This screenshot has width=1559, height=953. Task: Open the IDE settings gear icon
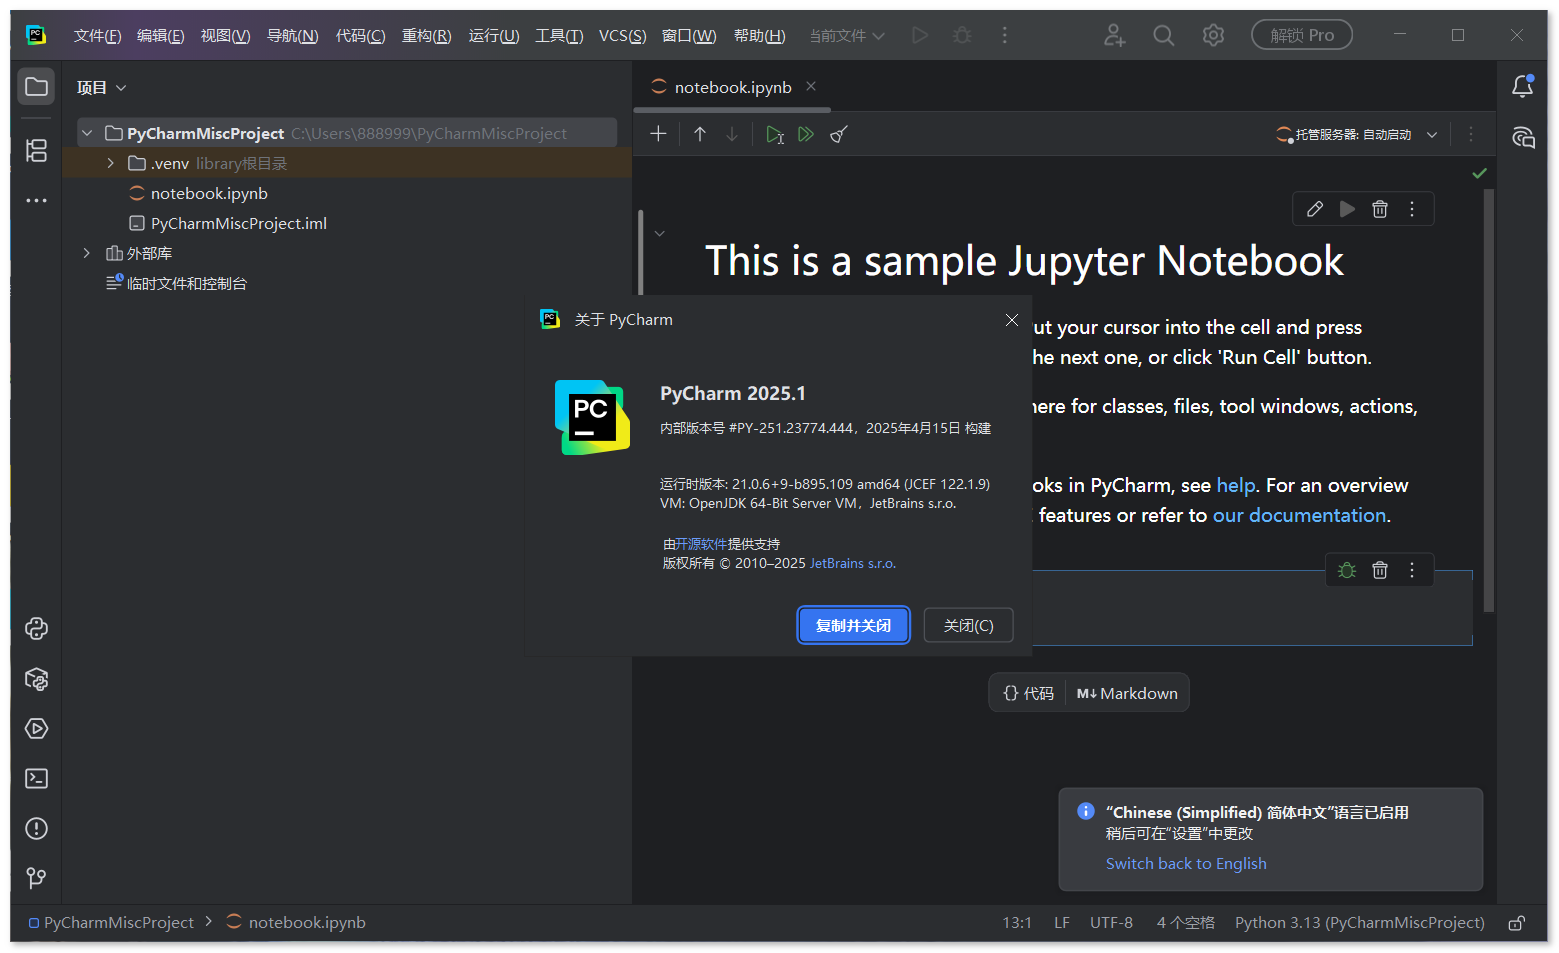point(1213,35)
